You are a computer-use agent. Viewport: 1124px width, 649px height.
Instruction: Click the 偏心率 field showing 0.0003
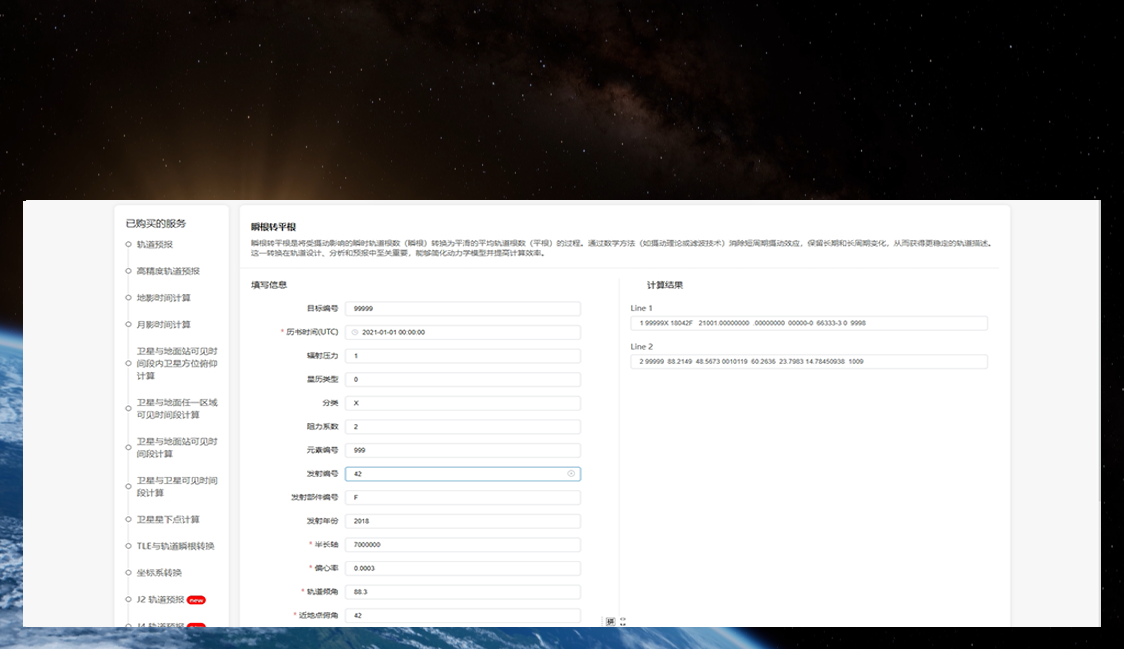[x=462, y=567]
